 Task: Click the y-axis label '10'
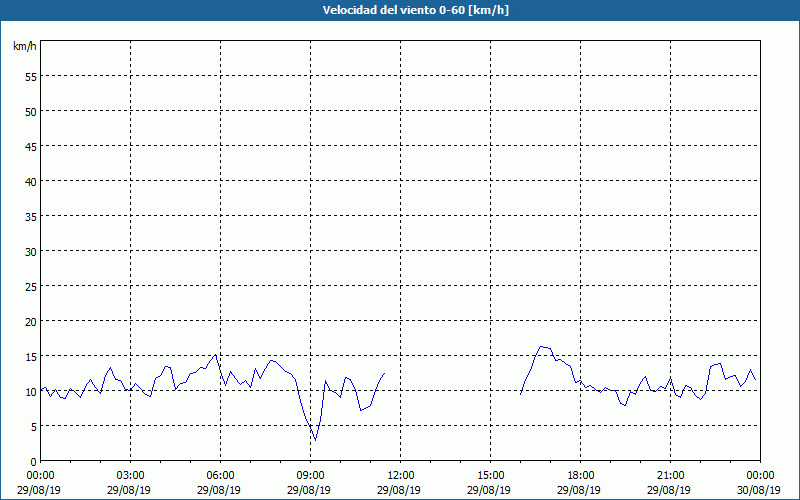[x=31, y=392]
